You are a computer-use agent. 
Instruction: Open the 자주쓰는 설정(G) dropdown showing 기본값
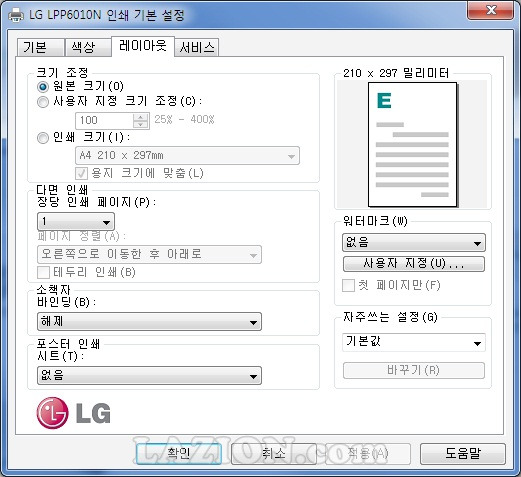coord(414,342)
